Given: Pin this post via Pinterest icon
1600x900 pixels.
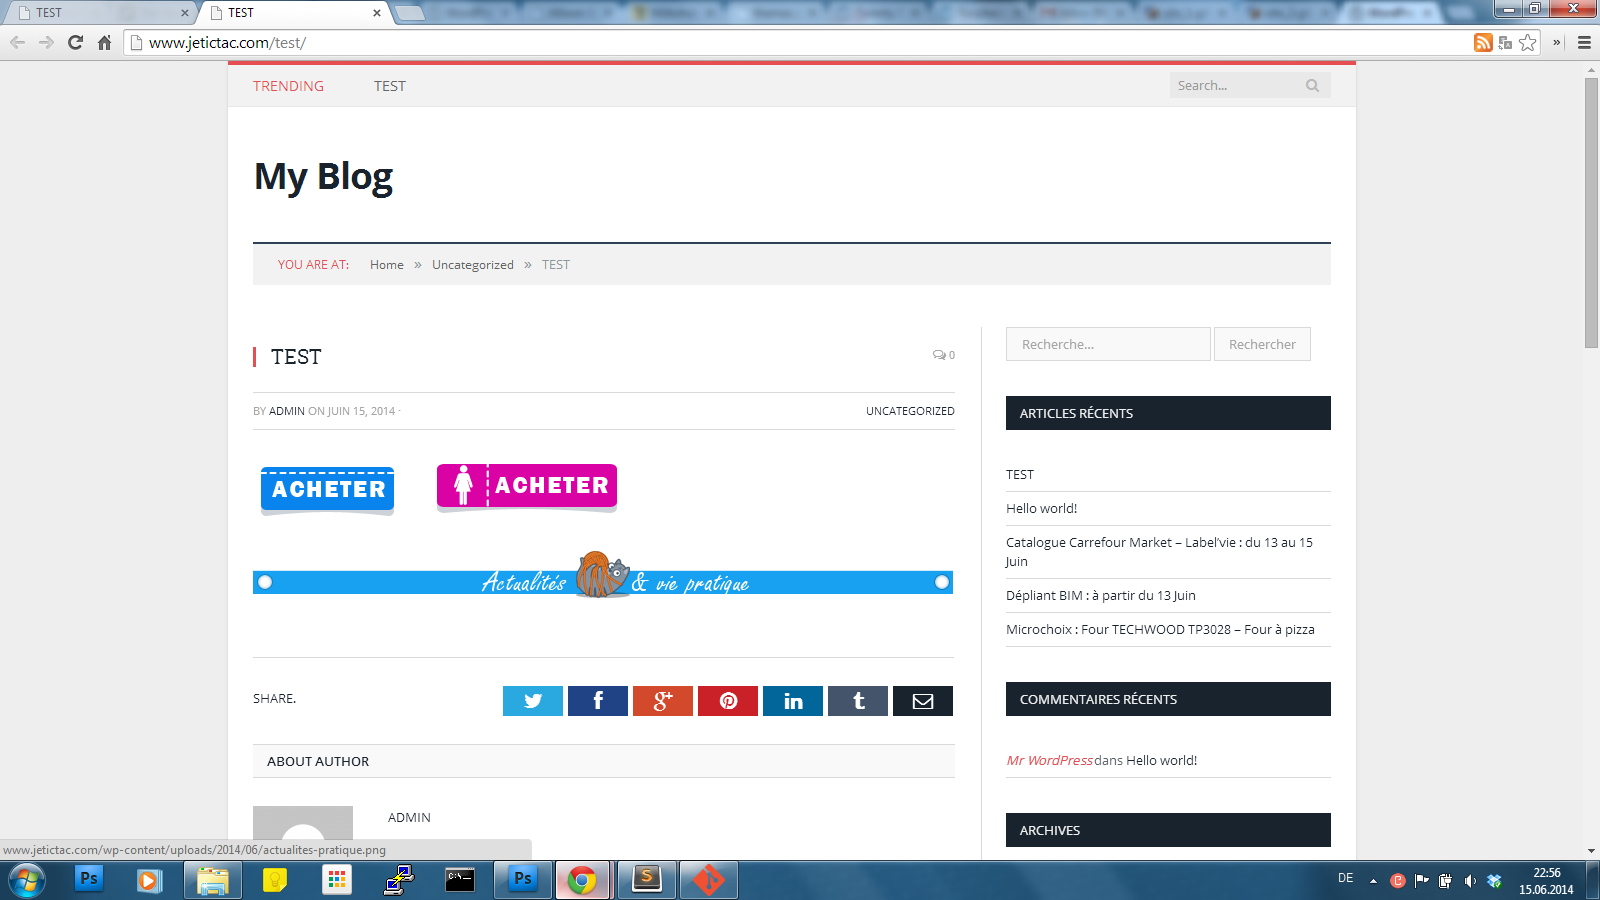Looking at the screenshot, I should (x=727, y=701).
